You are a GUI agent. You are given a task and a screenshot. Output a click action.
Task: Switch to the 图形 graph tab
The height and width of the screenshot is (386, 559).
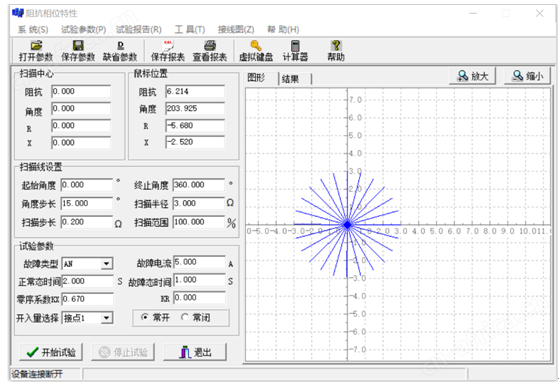coord(256,78)
